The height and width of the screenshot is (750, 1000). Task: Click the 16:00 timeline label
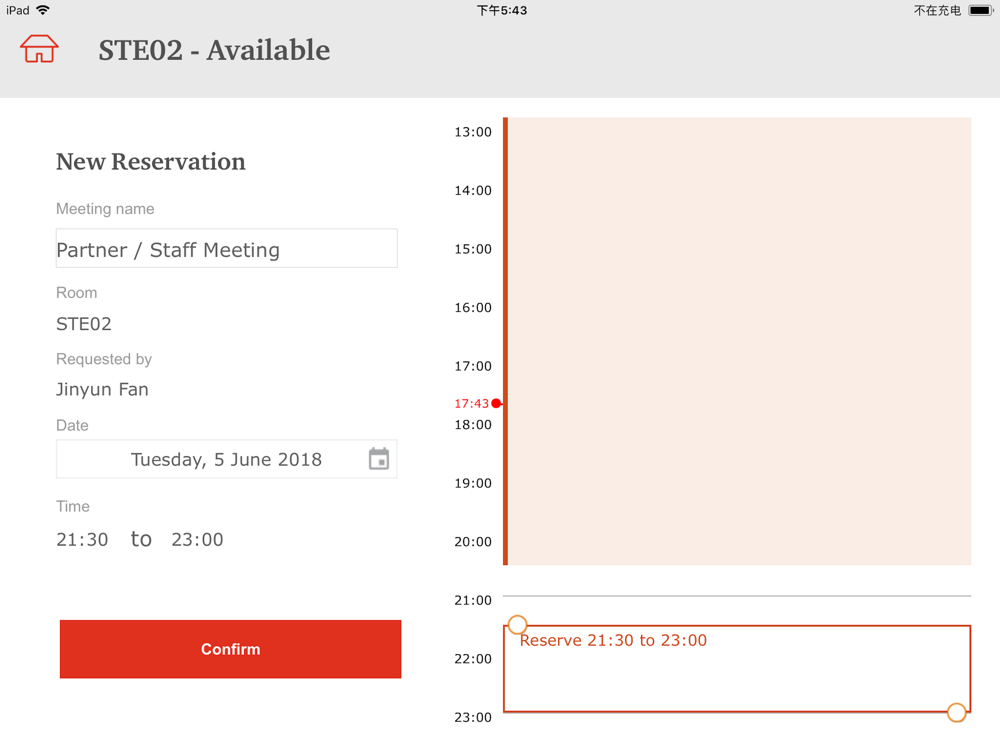[x=473, y=307]
